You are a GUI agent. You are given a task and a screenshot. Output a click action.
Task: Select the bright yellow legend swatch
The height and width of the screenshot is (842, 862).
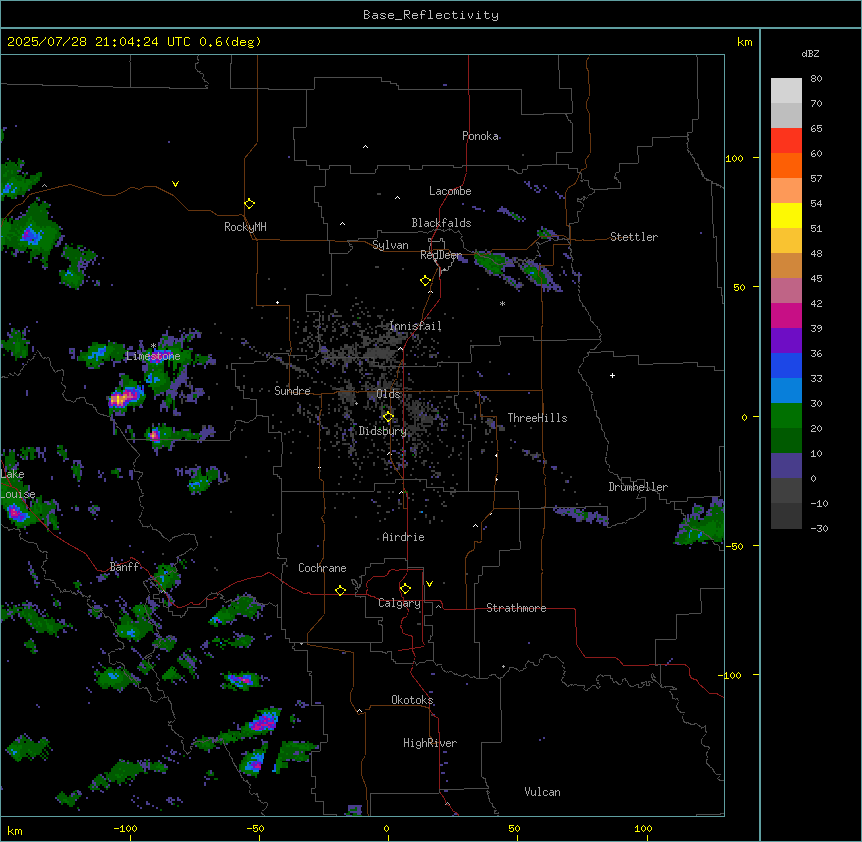click(786, 215)
